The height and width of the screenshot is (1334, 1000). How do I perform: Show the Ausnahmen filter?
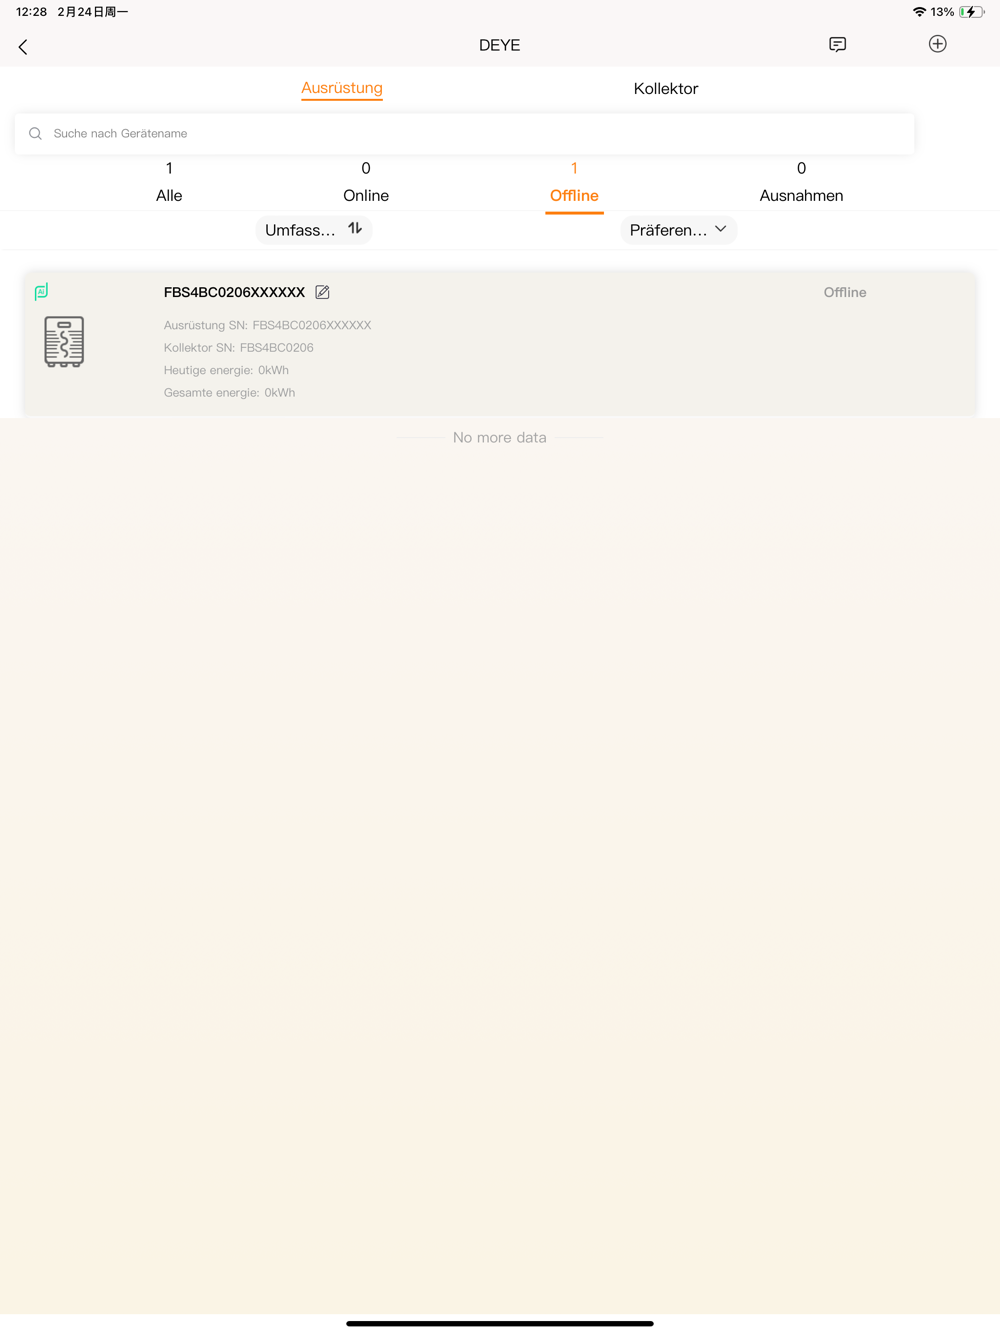(x=801, y=182)
